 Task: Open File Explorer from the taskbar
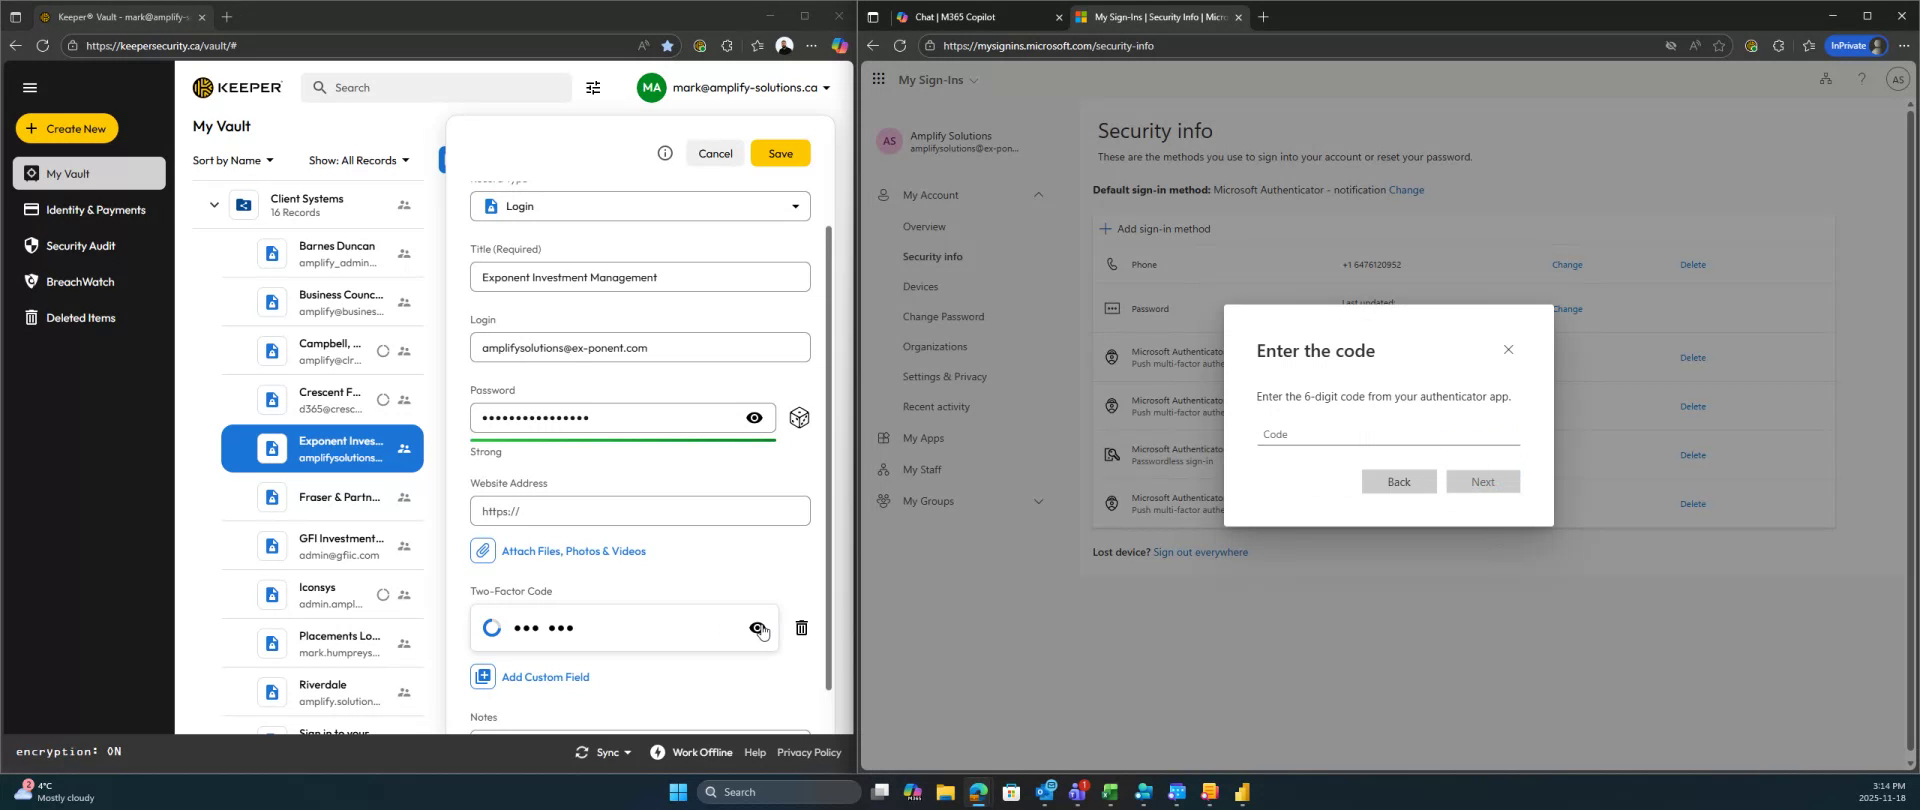(945, 792)
